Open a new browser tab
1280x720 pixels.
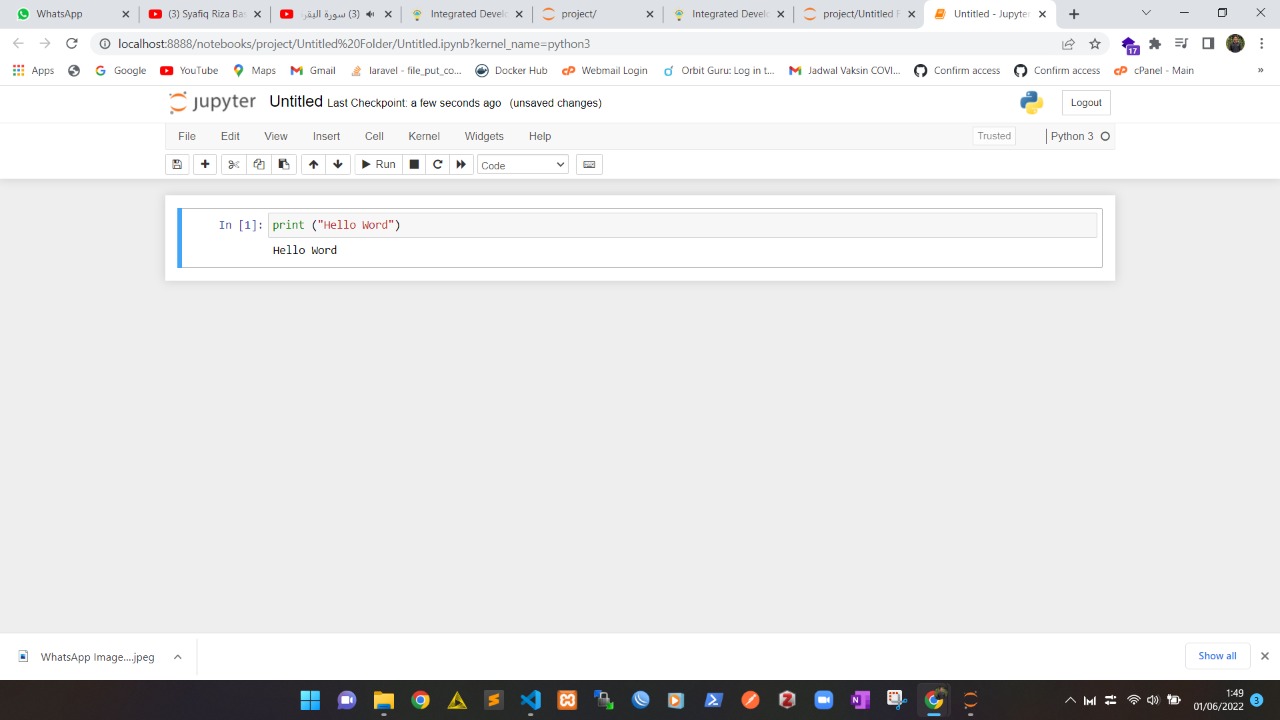pos(1074,14)
